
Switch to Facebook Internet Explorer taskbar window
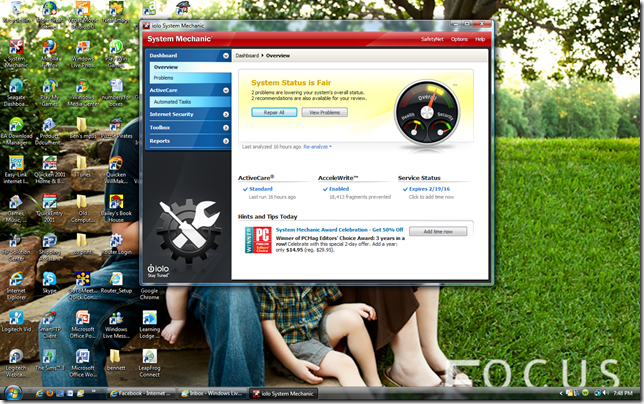[x=142, y=393]
